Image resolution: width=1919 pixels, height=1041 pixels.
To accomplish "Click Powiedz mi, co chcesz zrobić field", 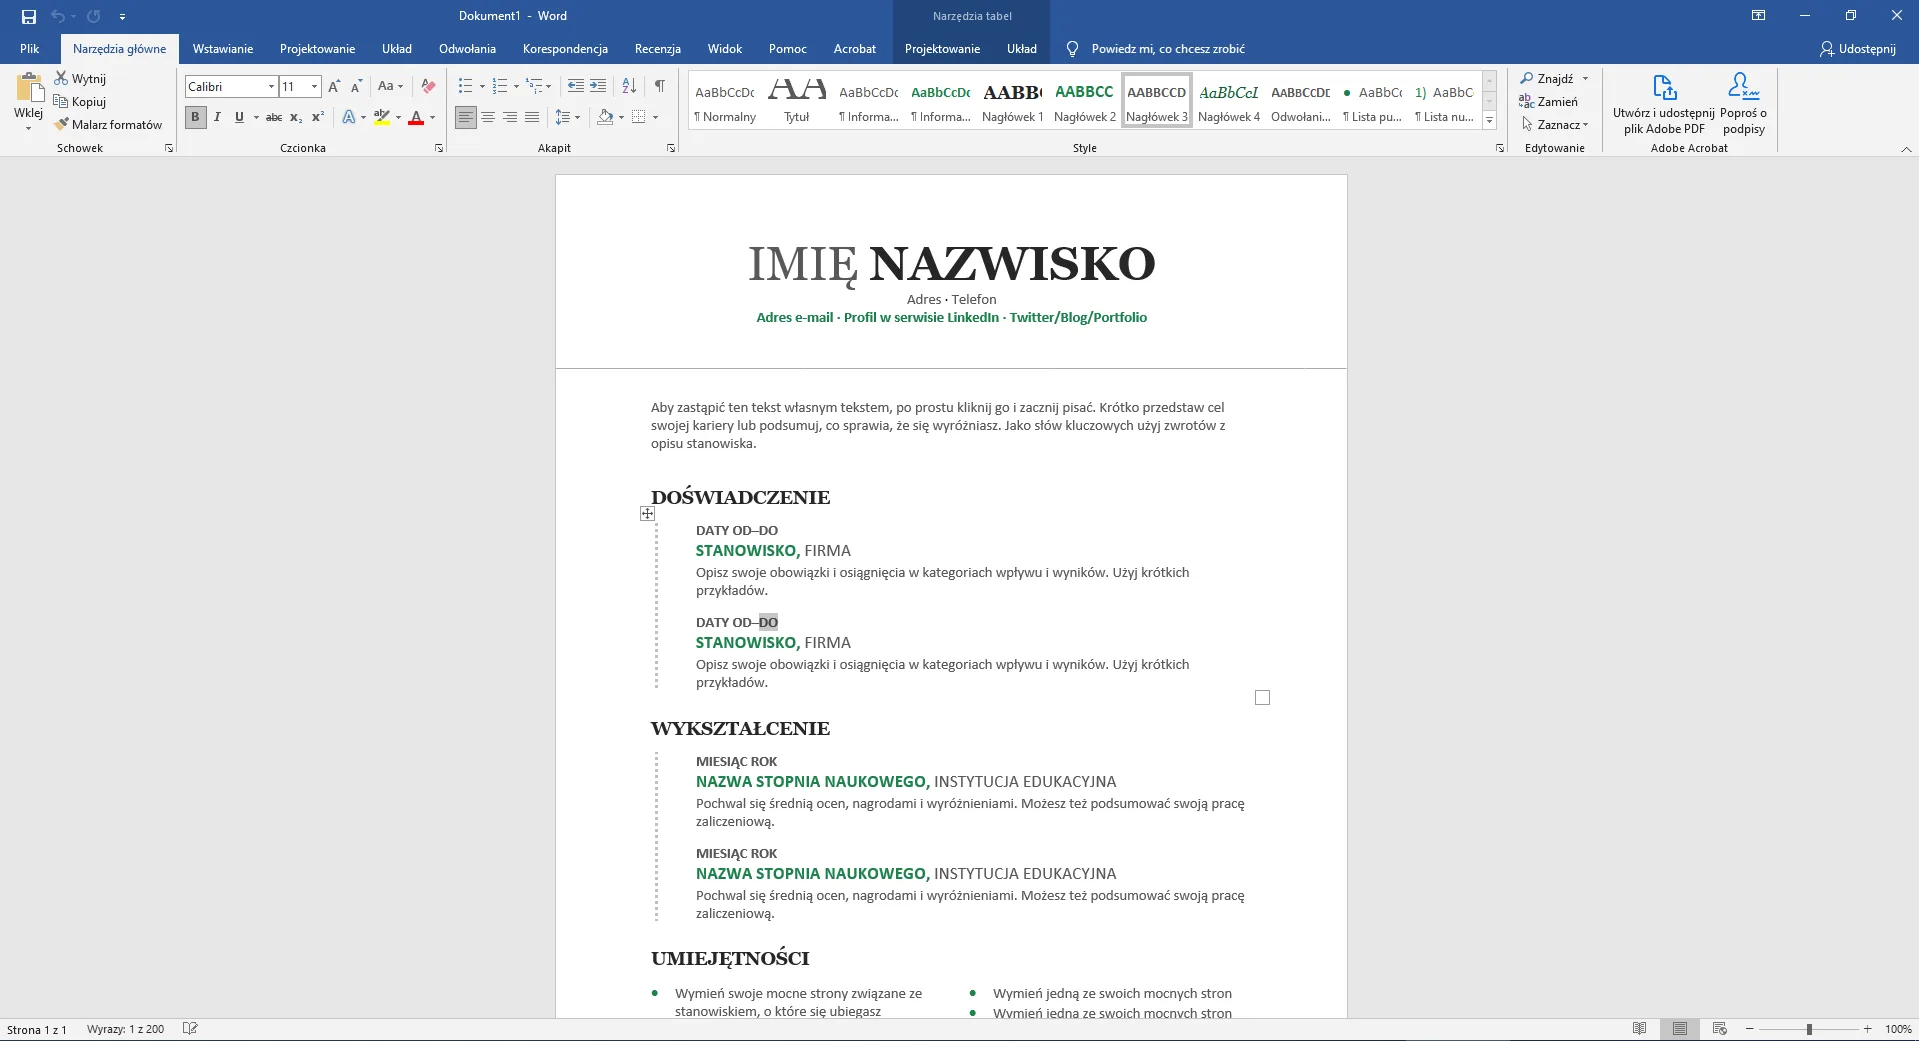I will point(1168,48).
